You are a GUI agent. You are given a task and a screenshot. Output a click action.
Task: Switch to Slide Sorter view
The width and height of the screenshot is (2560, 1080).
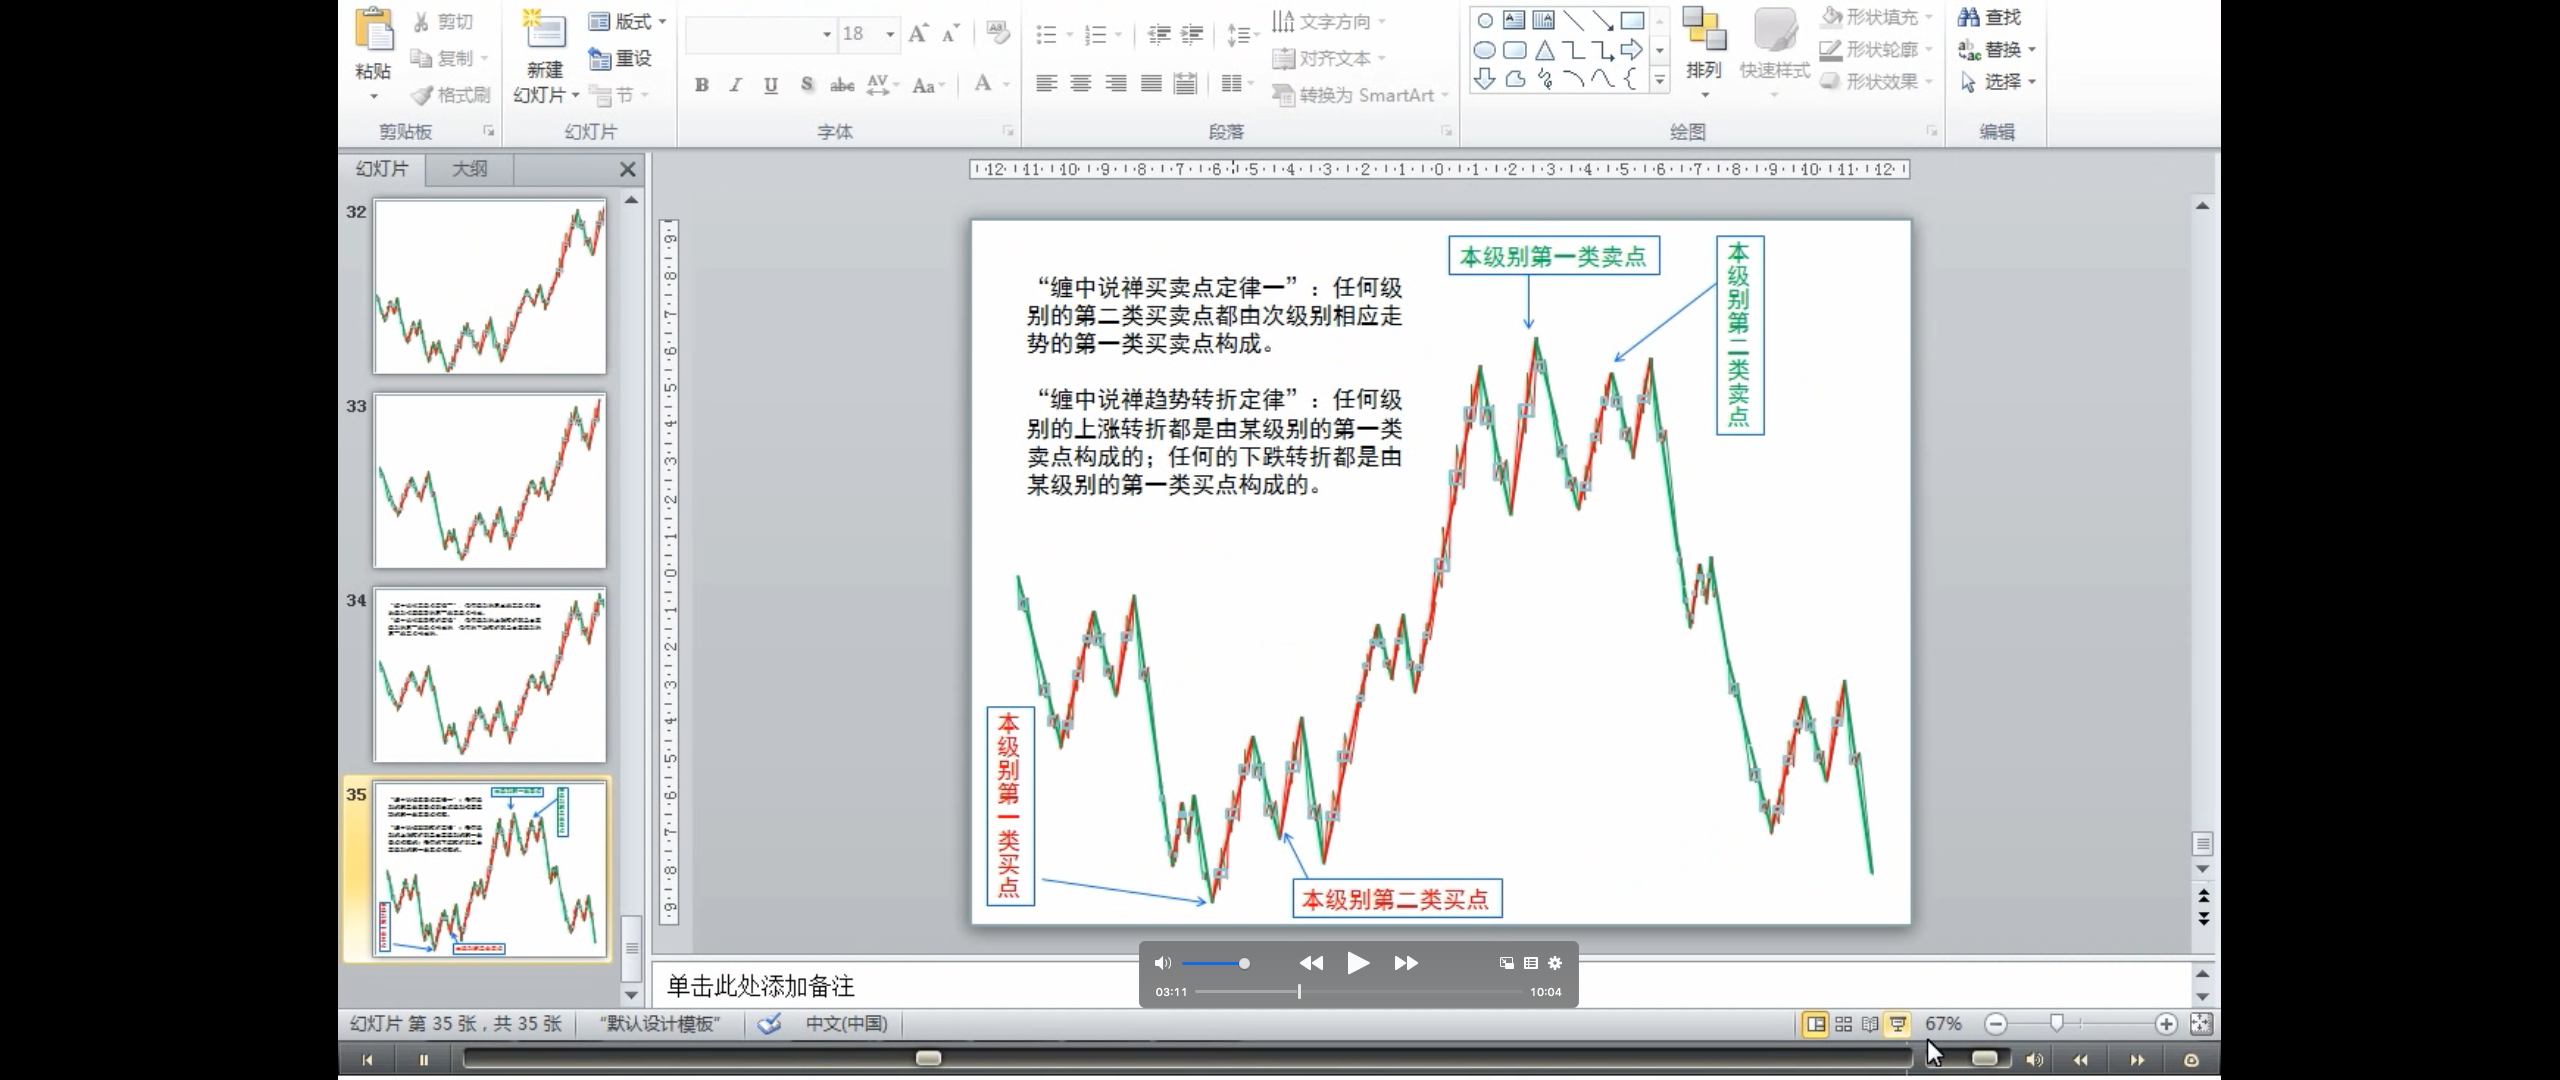click(1844, 1024)
